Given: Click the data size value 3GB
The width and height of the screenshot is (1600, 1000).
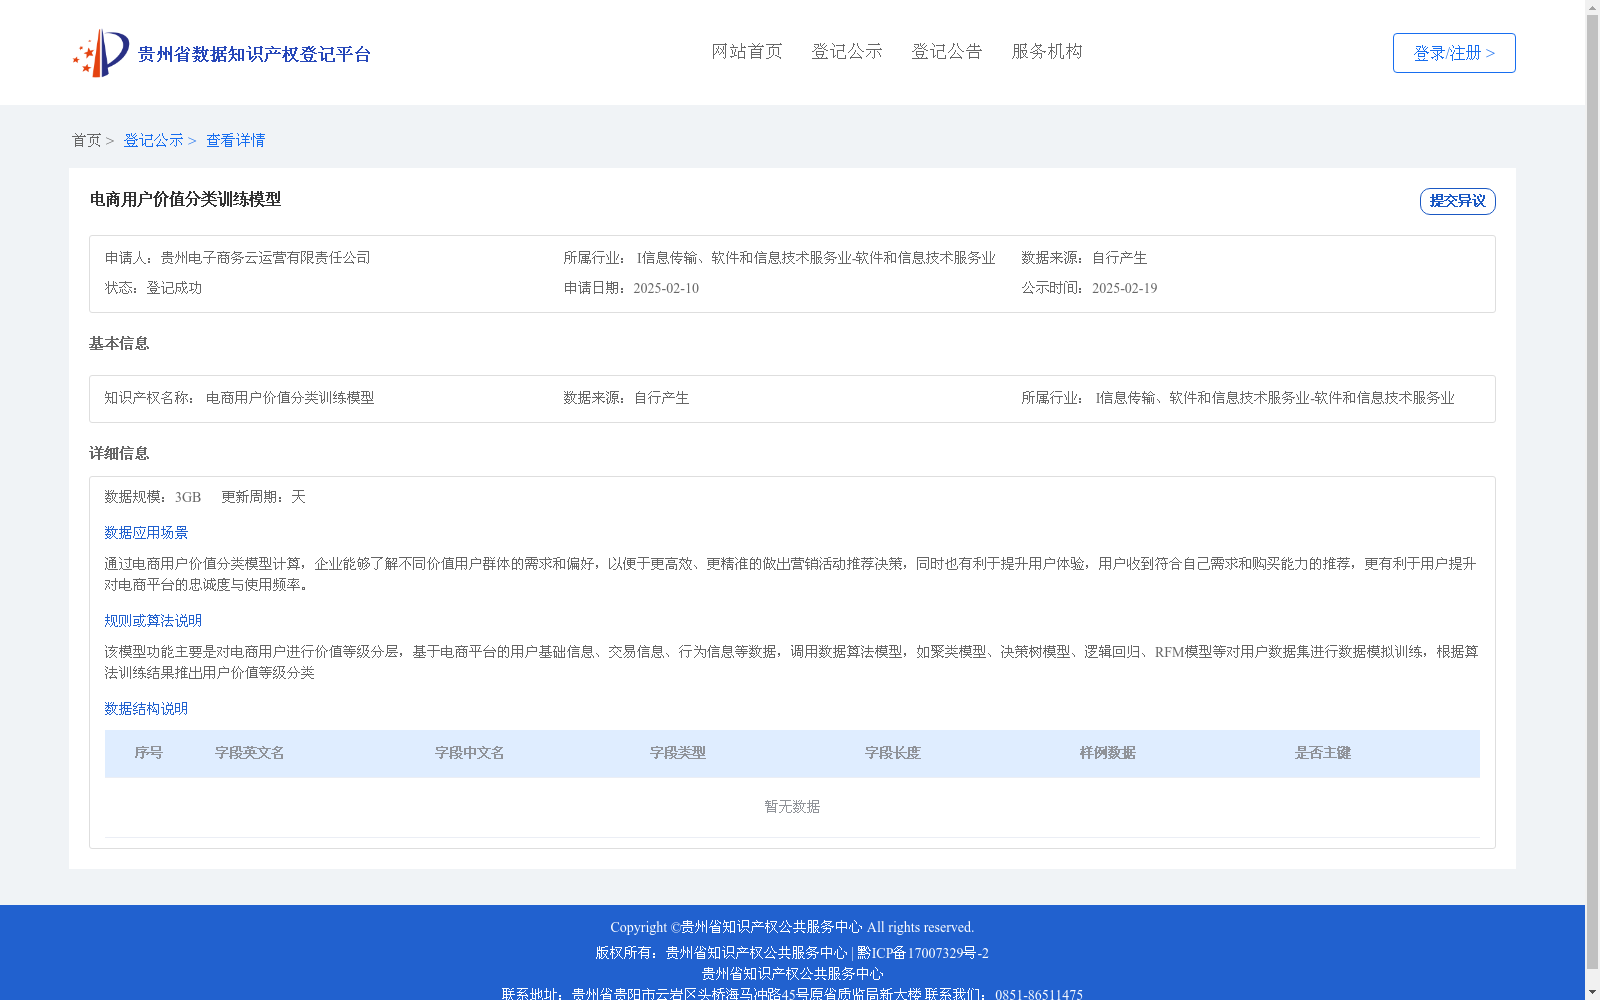Looking at the screenshot, I should click(x=188, y=497).
